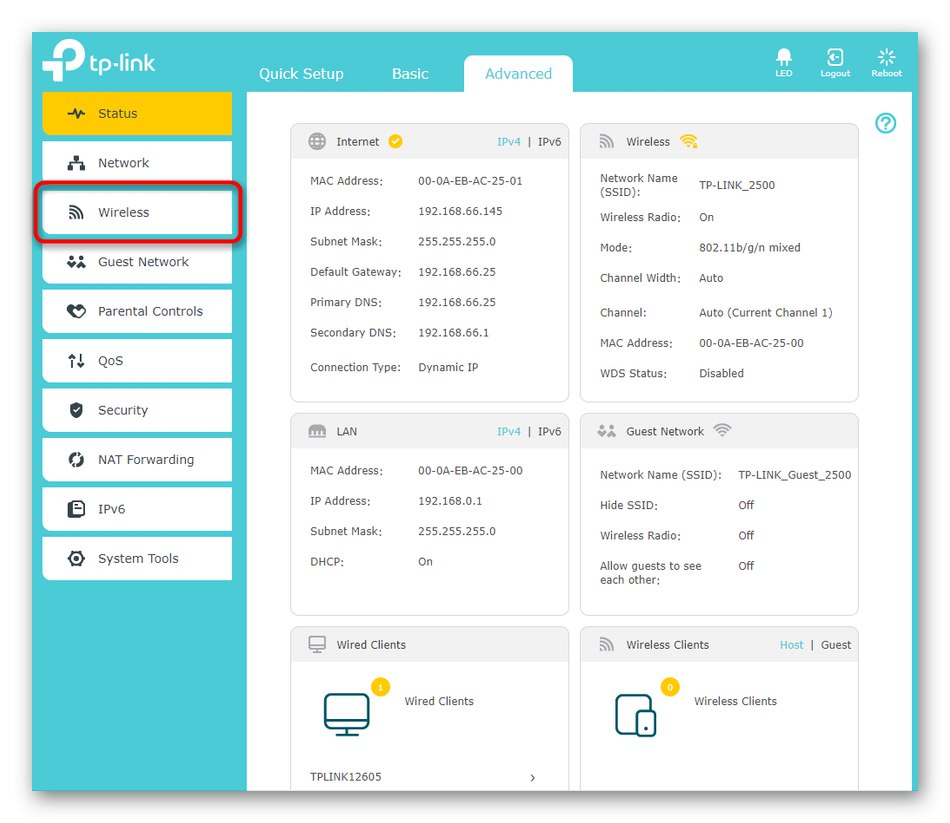Click guest SSID TP-LINK_Guest_2500
This screenshot has width=950, height=823.
(x=794, y=475)
